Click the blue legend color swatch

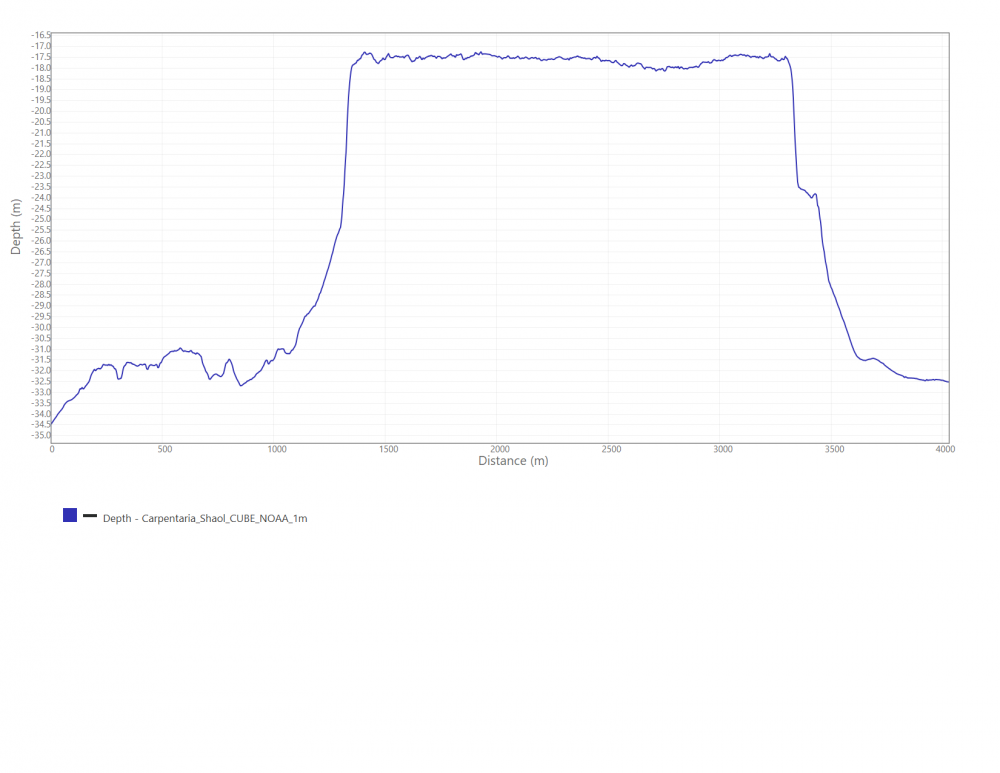pos(70,515)
